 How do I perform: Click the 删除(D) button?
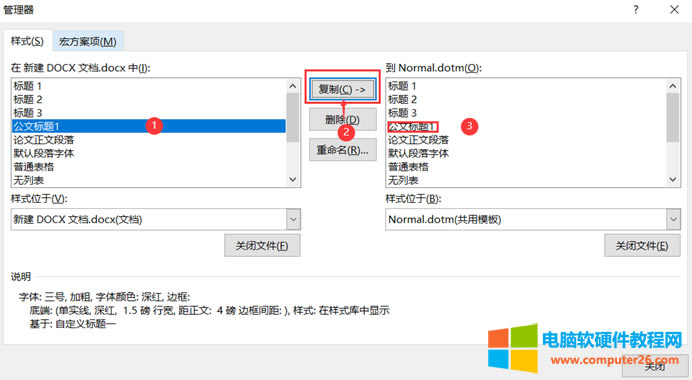click(342, 120)
